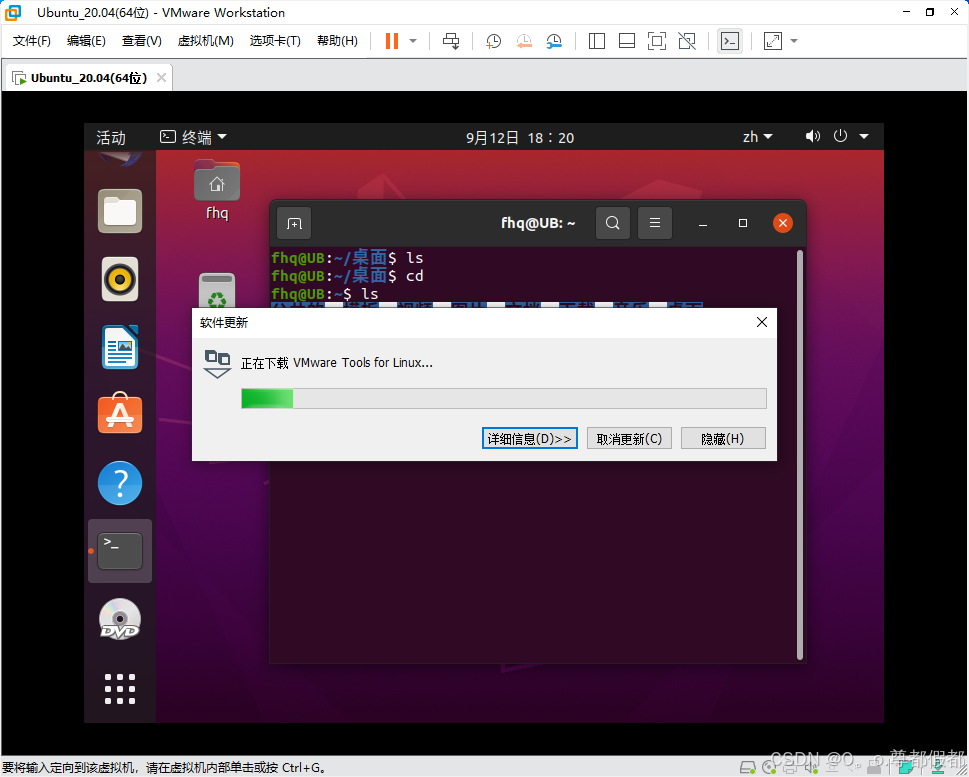Click the CD/DVD status bar icon
Image resolution: width=969 pixels, height=777 pixels.
[770, 768]
